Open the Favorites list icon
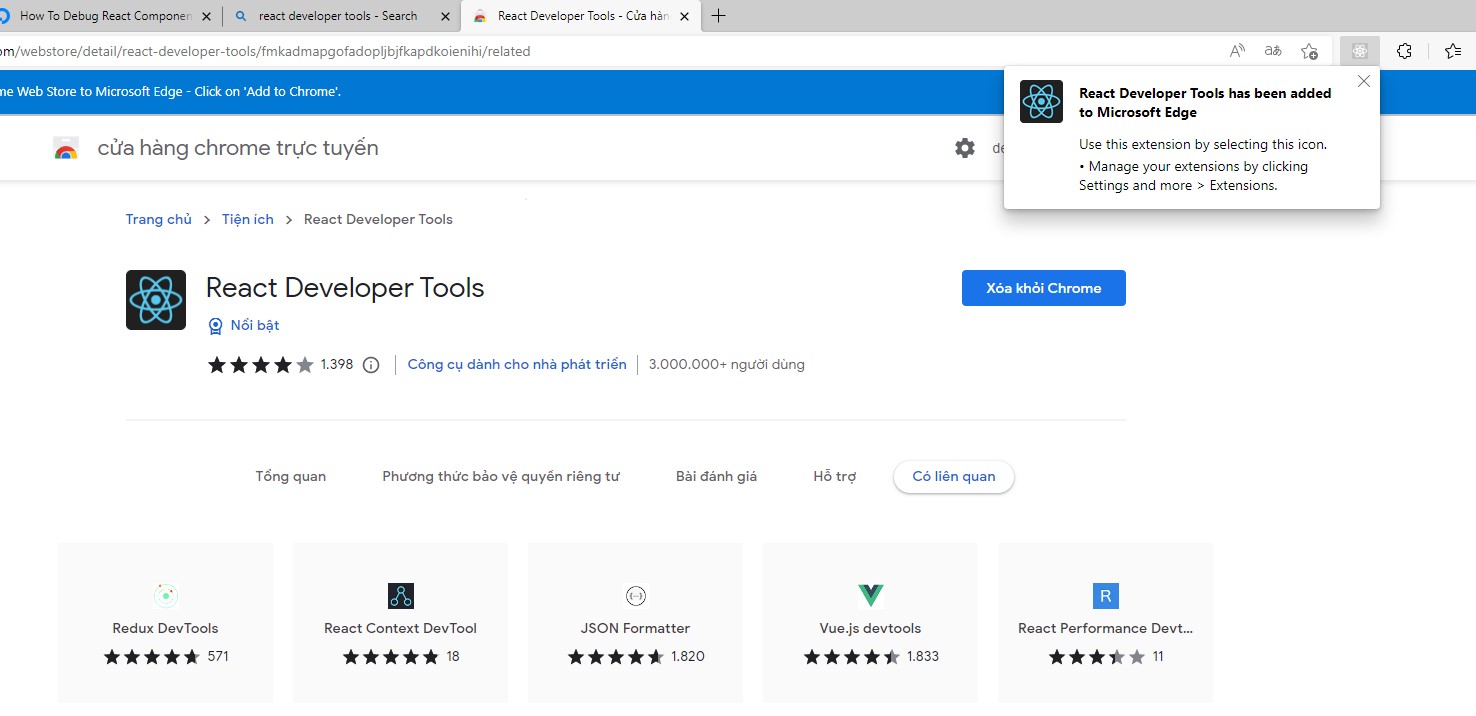This screenshot has width=1476, height=716. pyautogui.click(x=1454, y=51)
